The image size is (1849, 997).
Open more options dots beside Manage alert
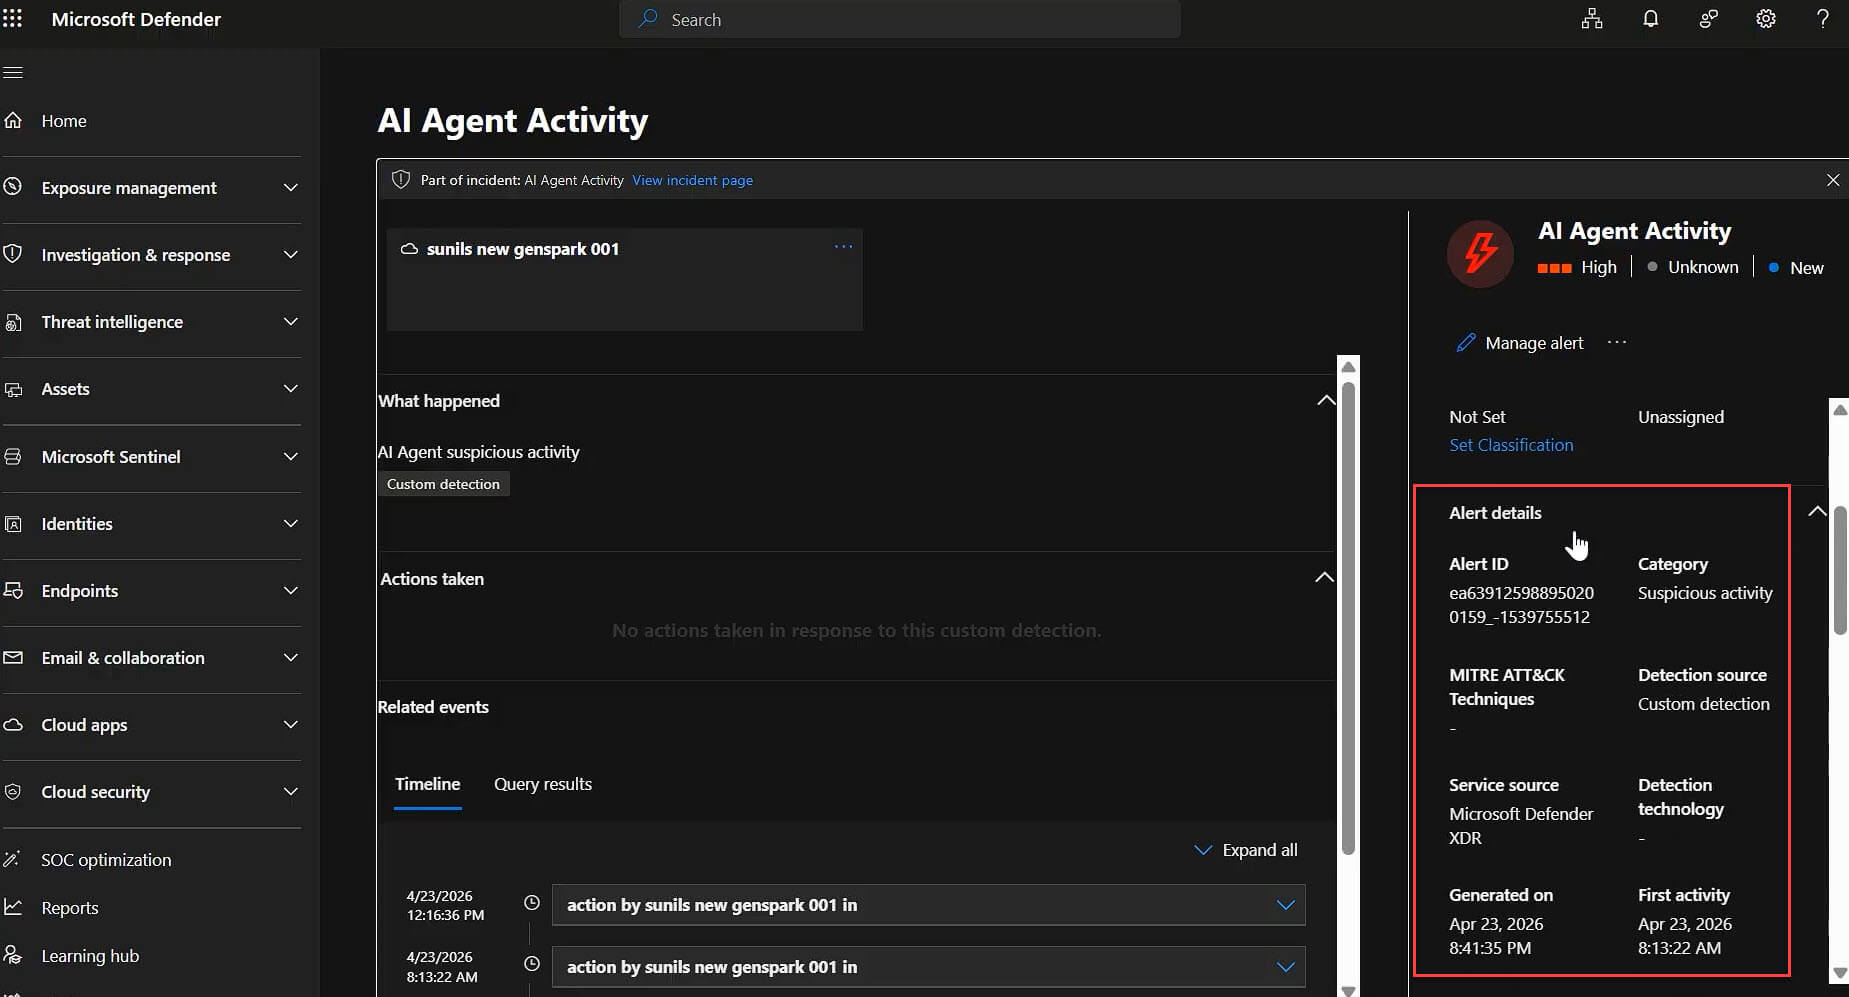click(1617, 342)
